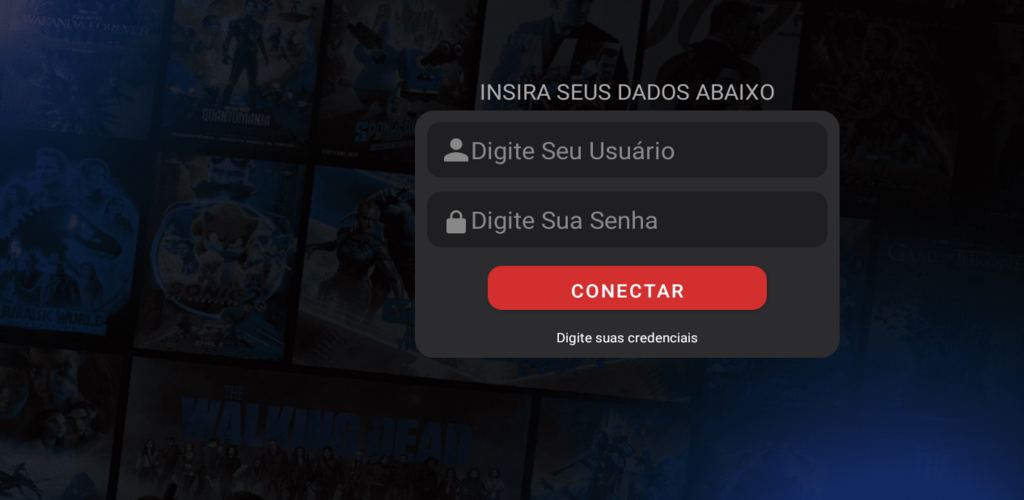Click the red CONECTAR button

point(627,288)
